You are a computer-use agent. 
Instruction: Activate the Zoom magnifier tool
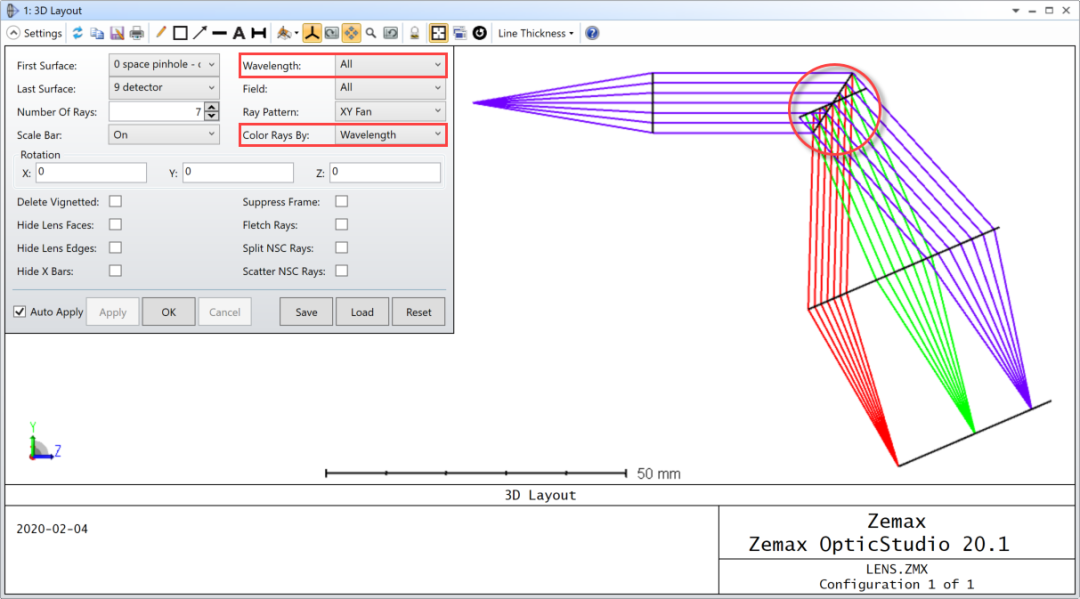(371, 32)
